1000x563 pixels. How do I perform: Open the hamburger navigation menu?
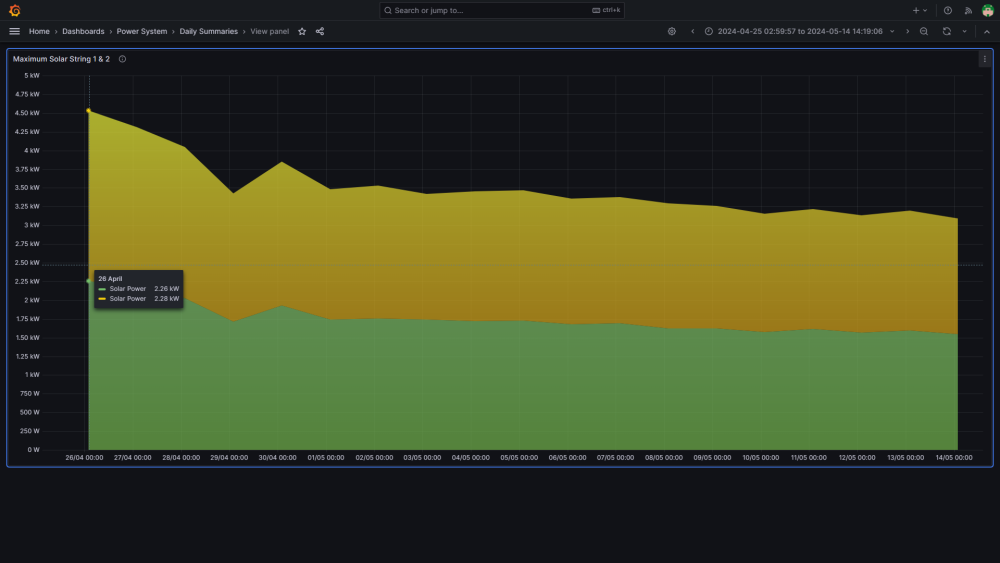tap(15, 31)
